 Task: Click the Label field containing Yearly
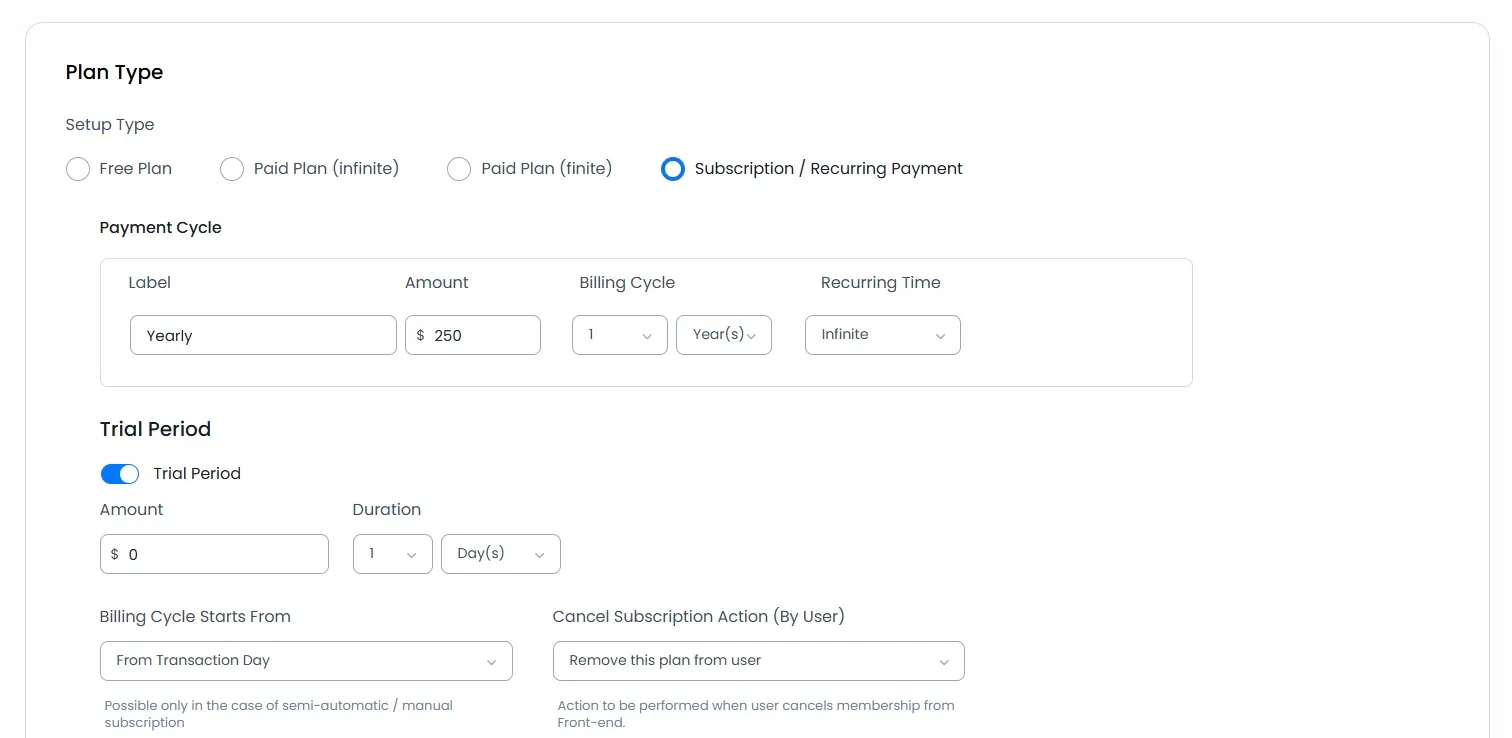pyautogui.click(x=262, y=335)
